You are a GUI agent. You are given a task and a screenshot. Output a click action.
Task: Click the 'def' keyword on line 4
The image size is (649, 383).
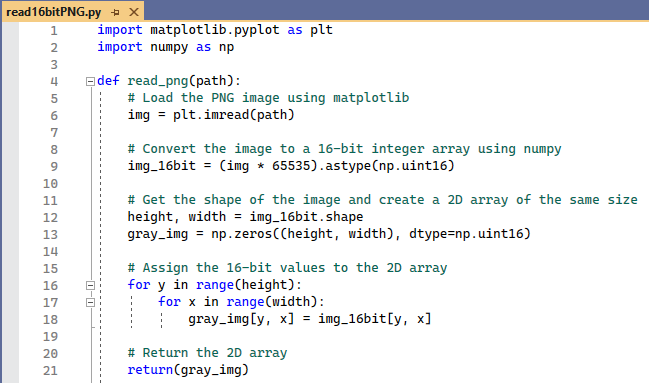click(108, 81)
